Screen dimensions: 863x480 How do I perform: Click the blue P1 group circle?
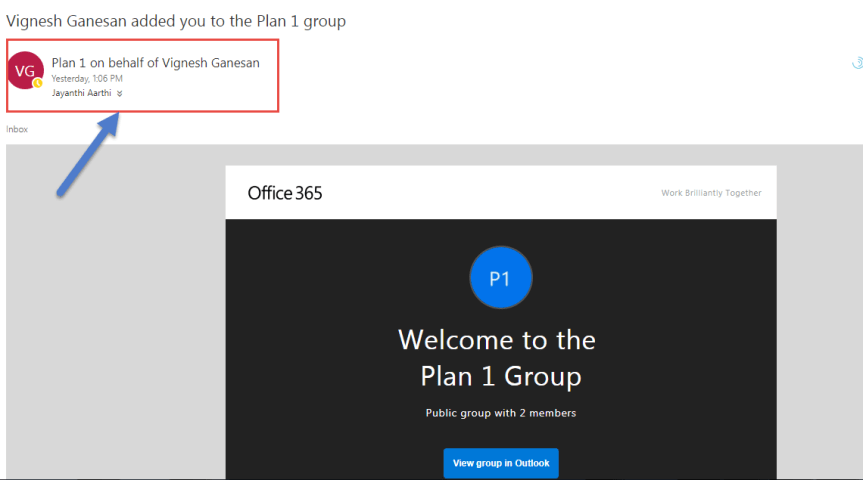point(500,278)
